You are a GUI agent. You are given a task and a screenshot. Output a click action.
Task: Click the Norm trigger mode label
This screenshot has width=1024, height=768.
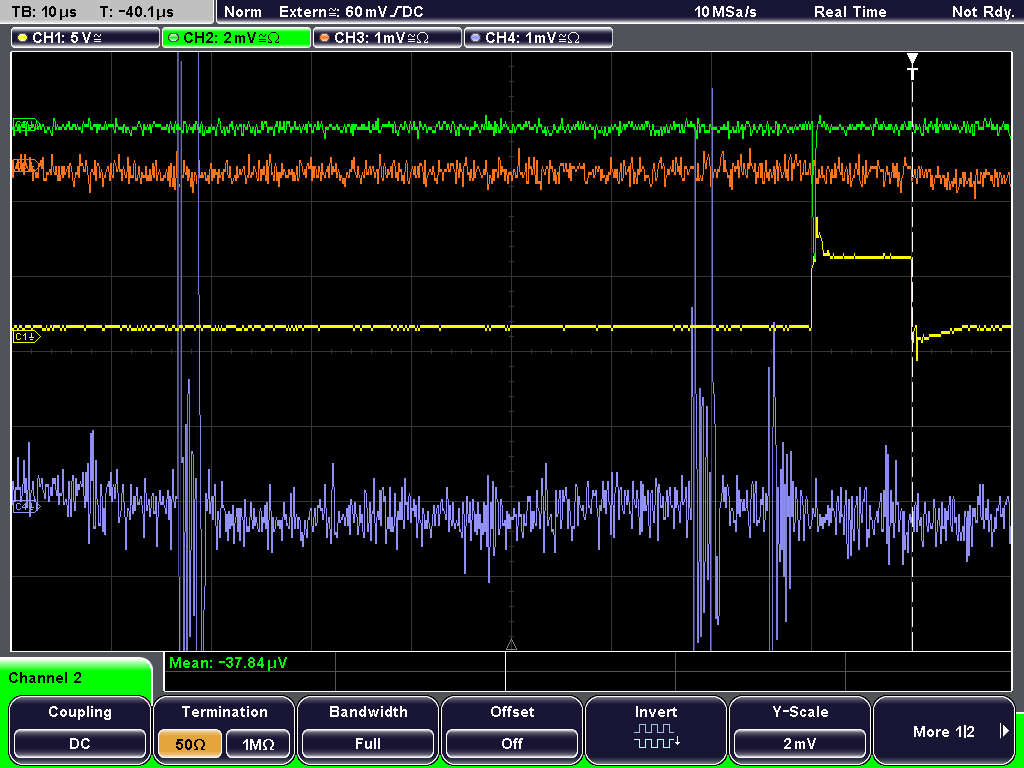[242, 12]
